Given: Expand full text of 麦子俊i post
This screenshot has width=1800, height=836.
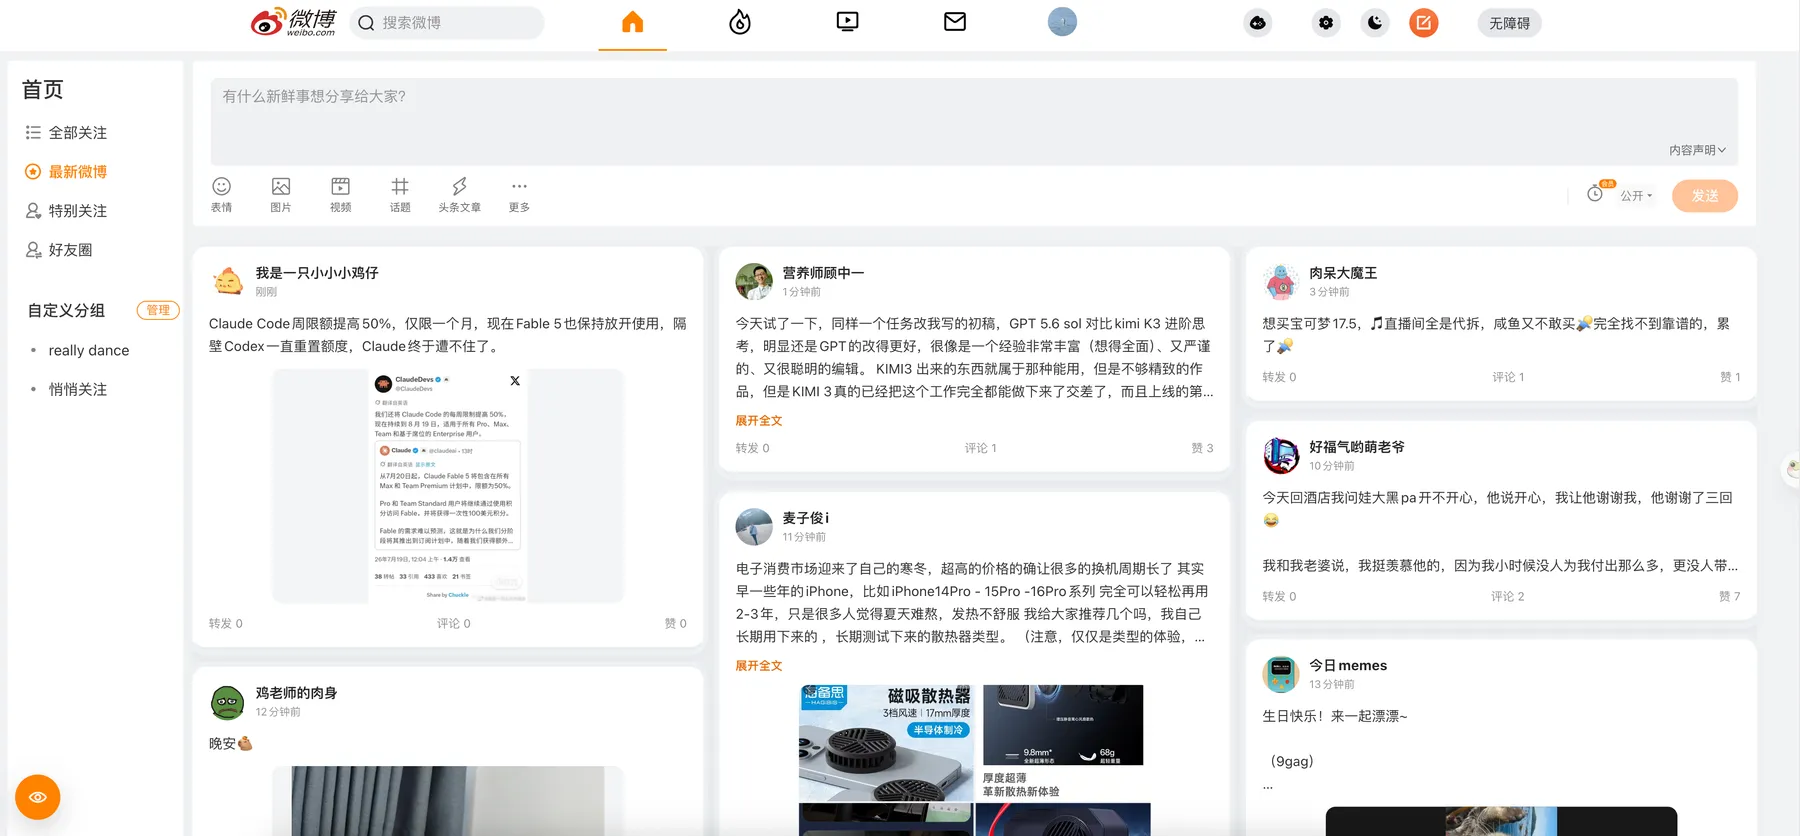Looking at the screenshot, I should point(759,666).
